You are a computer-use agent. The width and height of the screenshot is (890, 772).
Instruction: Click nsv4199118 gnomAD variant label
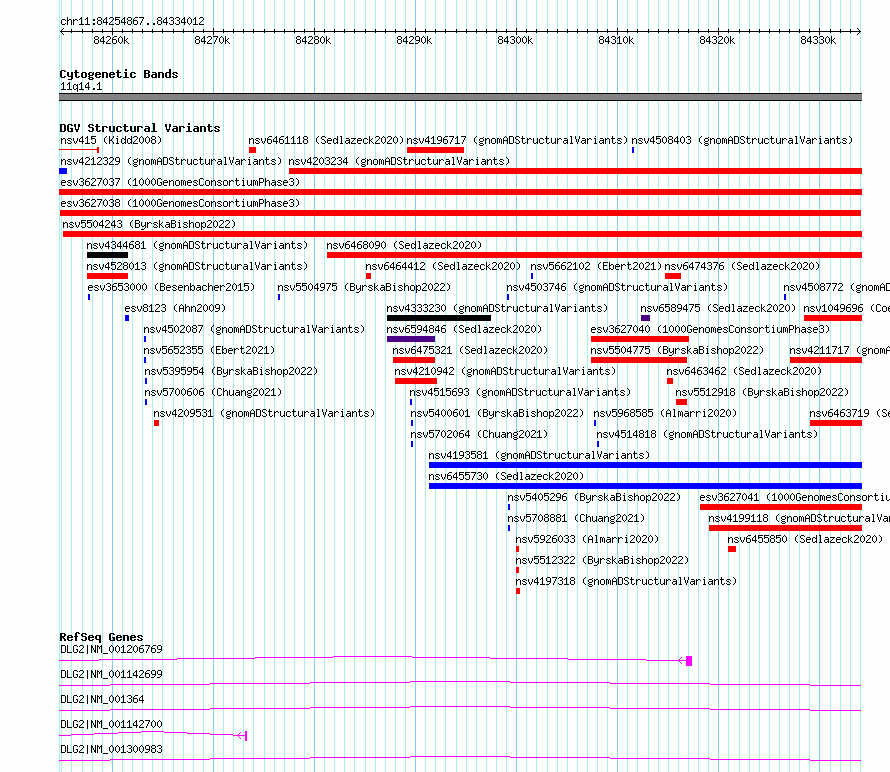[799, 518]
